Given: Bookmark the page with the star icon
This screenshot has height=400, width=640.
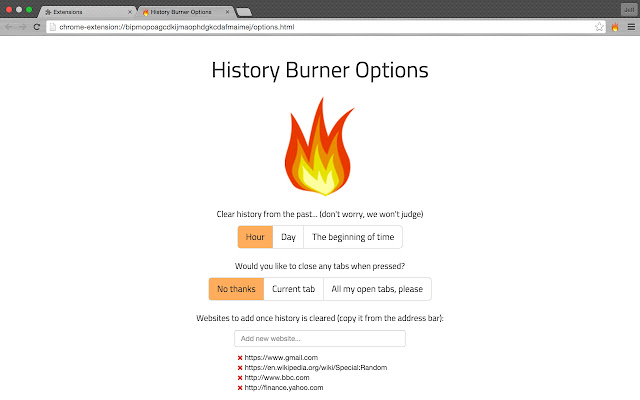Looking at the screenshot, I should pos(599,27).
